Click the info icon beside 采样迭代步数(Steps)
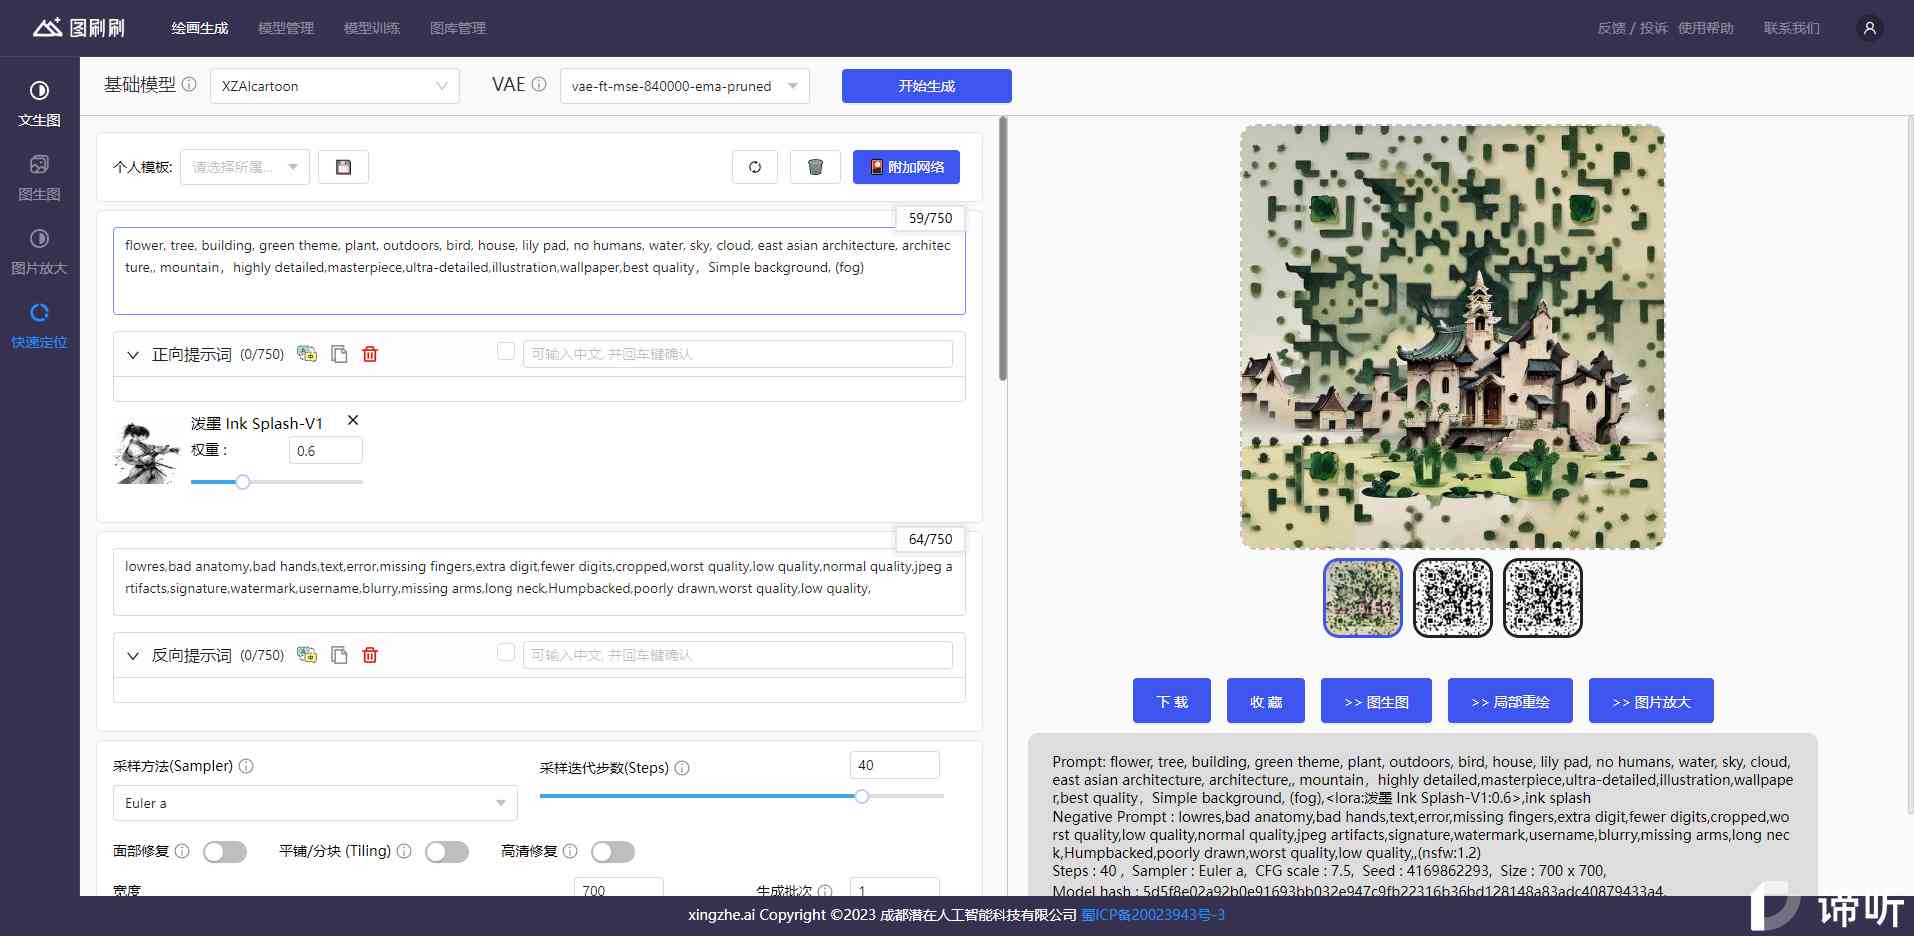The height and width of the screenshot is (936, 1914). pos(682,768)
